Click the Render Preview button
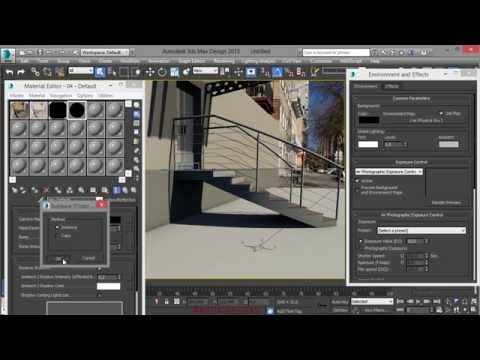480x360 pixels. point(447,203)
